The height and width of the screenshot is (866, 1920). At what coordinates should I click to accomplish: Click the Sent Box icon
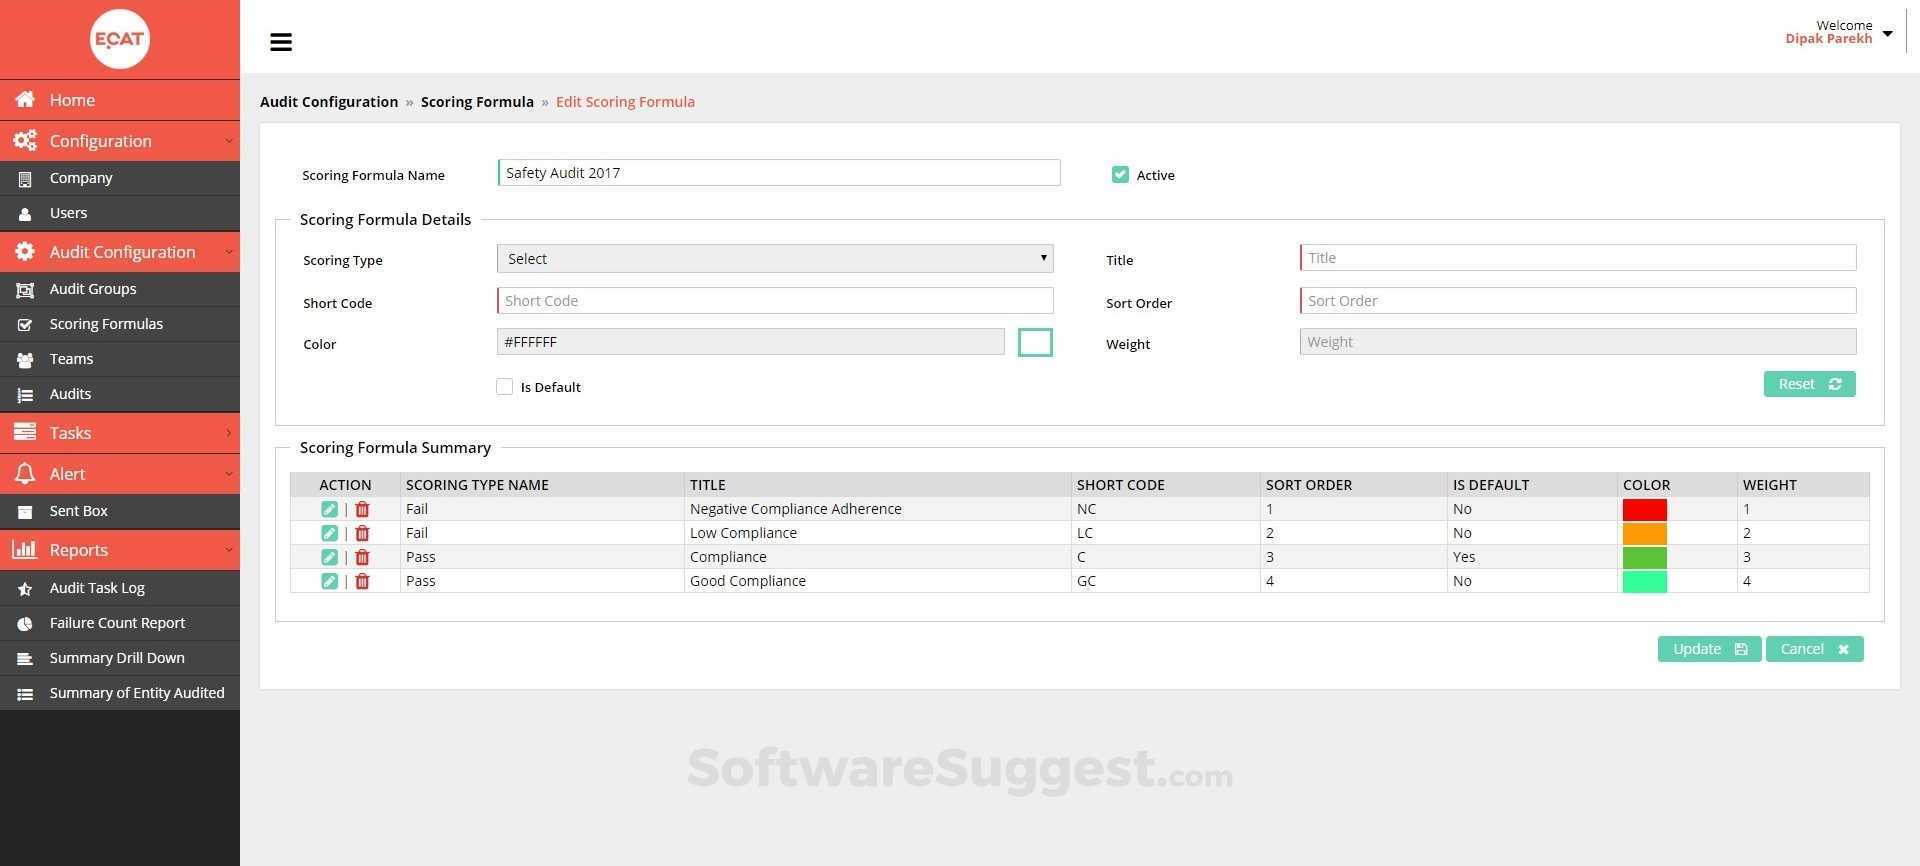pyautogui.click(x=25, y=511)
